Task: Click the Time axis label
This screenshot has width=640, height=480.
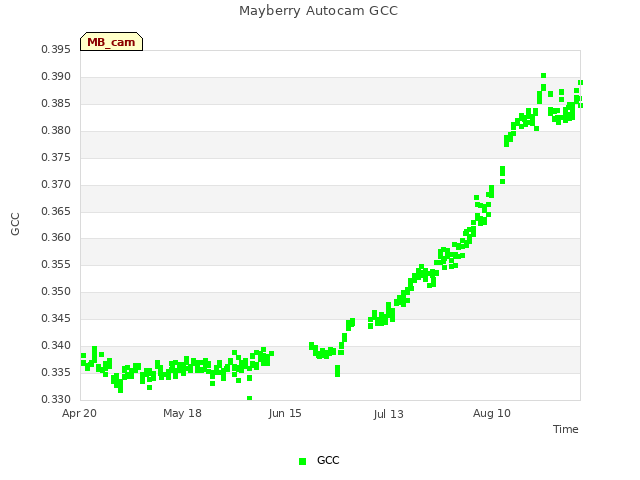Action: [x=566, y=429]
